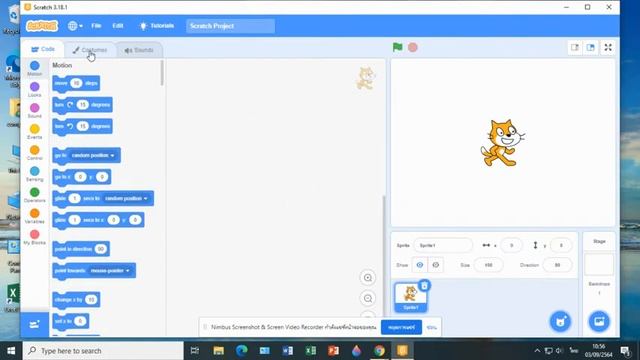Open the Windows Start menu
The height and width of the screenshot is (360, 640).
tap(11, 351)
